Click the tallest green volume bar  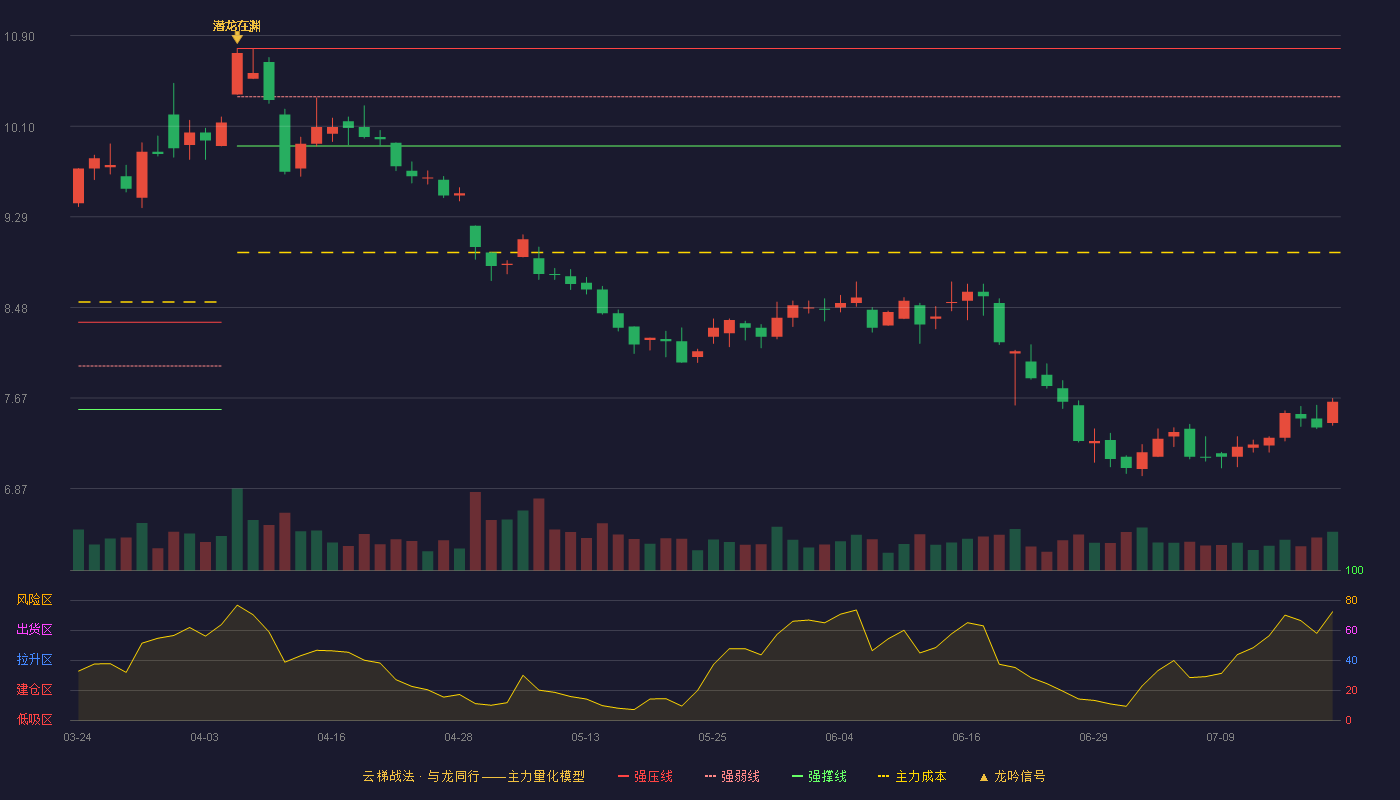click(237, 530)
